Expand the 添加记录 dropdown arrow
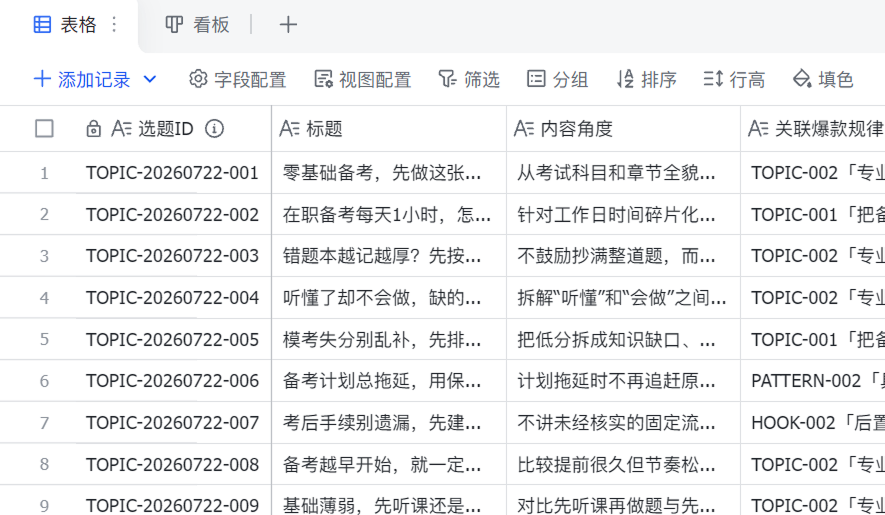The image size is (885, 515). (150, 80)
